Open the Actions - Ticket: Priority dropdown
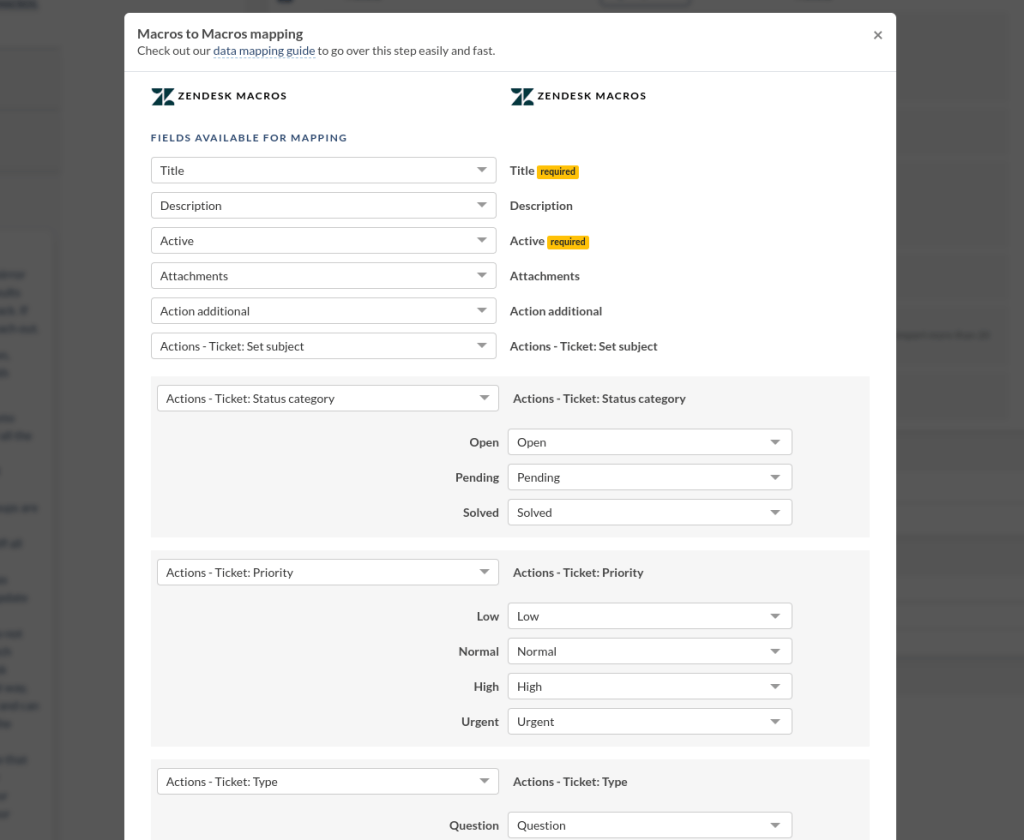Image resolution: width=1024 pixels, height=840 pixels. (x=328, y=571)
